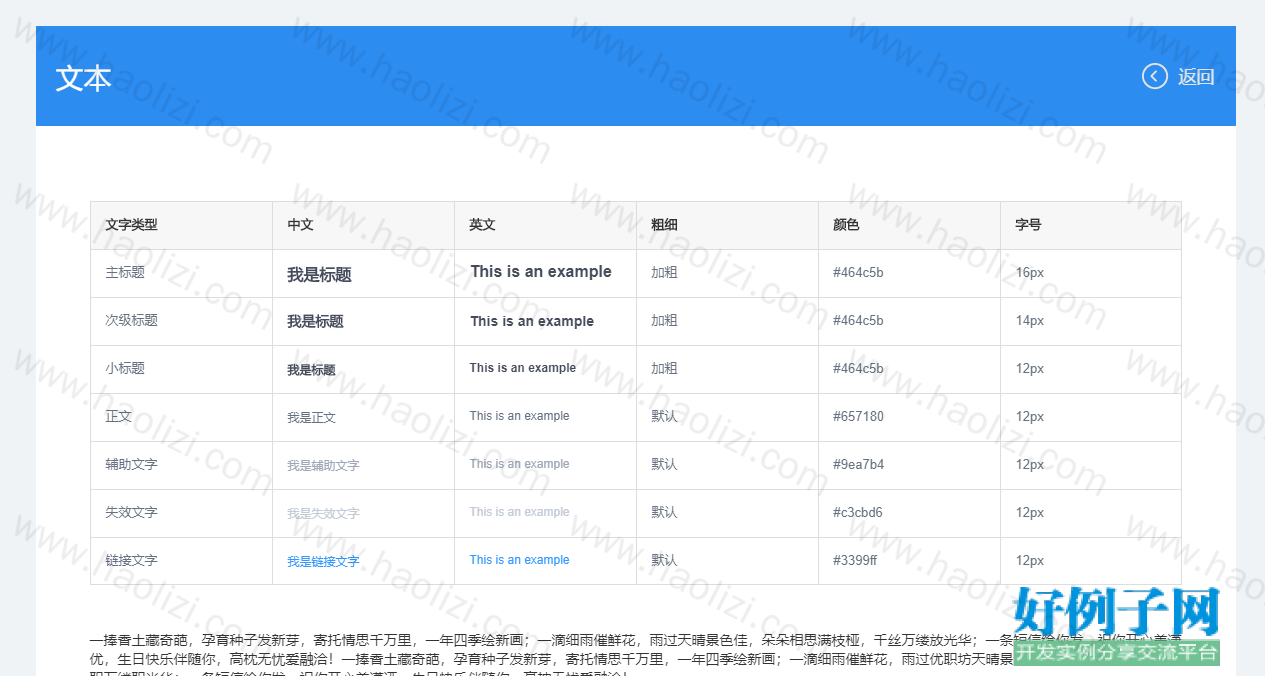Open blue This is an example link
This screenshot has width=1265, height=676.
click(x=520, y=560)
